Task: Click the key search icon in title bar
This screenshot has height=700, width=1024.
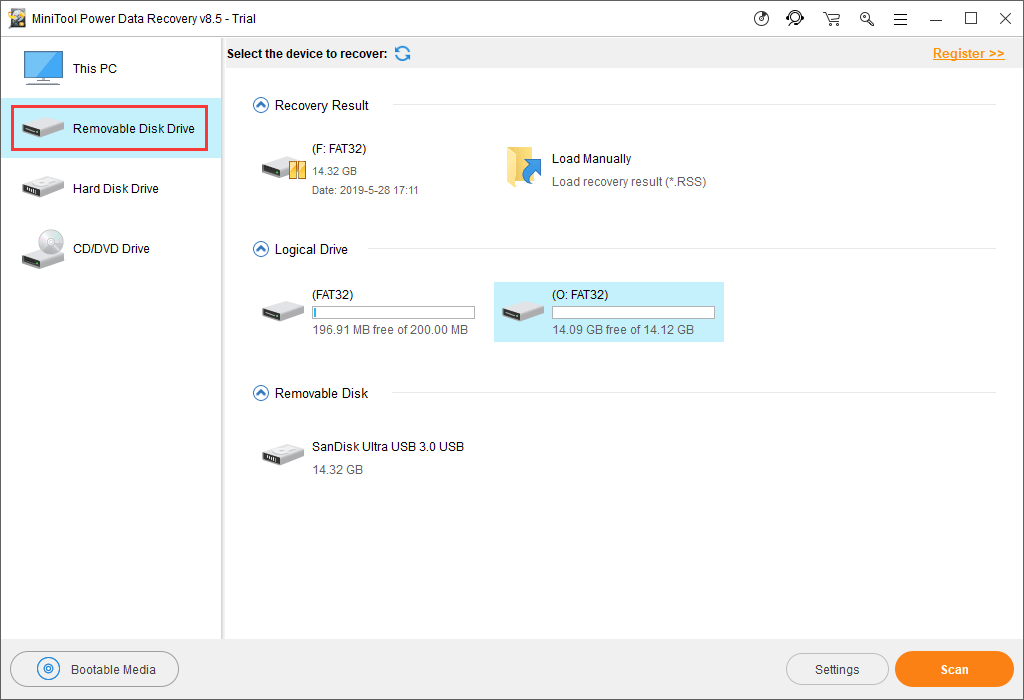Action: (866, 18)
